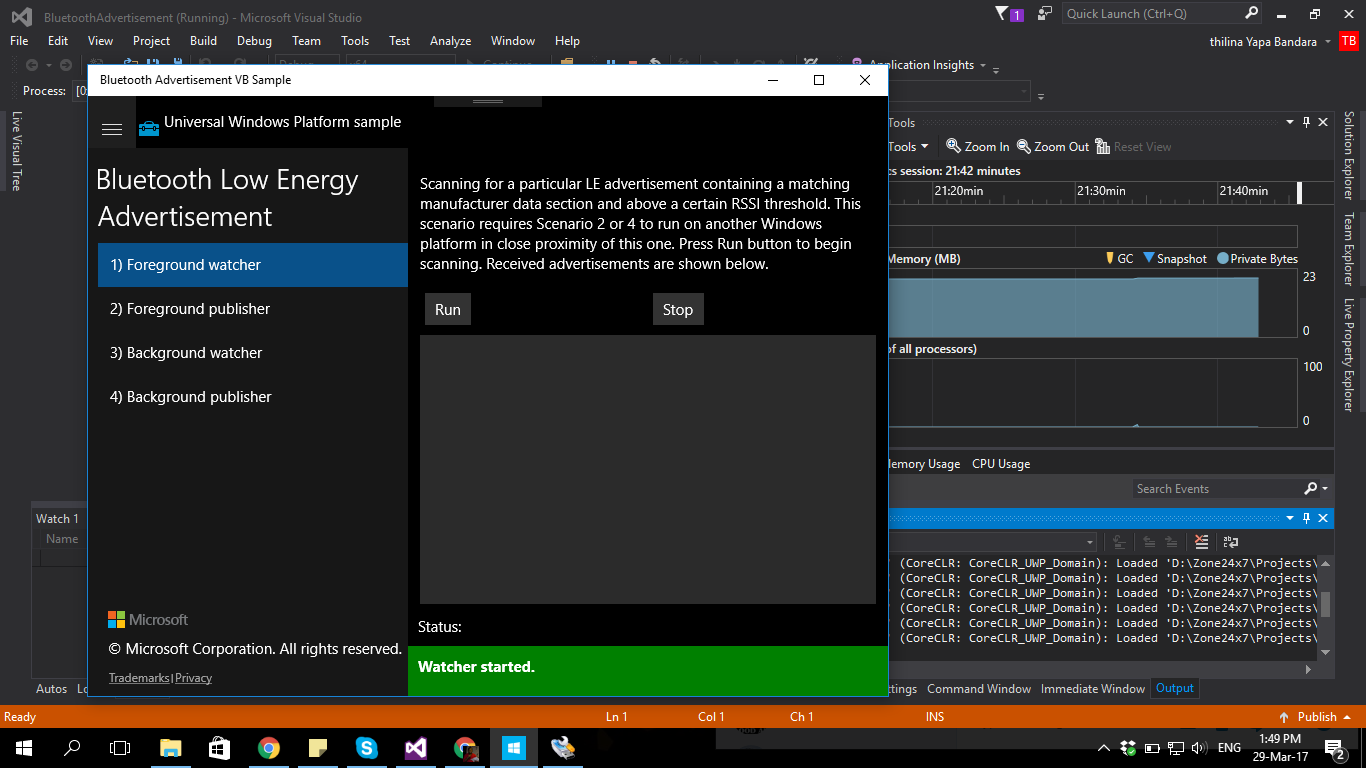This screenshot has width=1366, height=768.
Task: Click the Output panel vertical scrollbar thumb
Action: 1326,605
